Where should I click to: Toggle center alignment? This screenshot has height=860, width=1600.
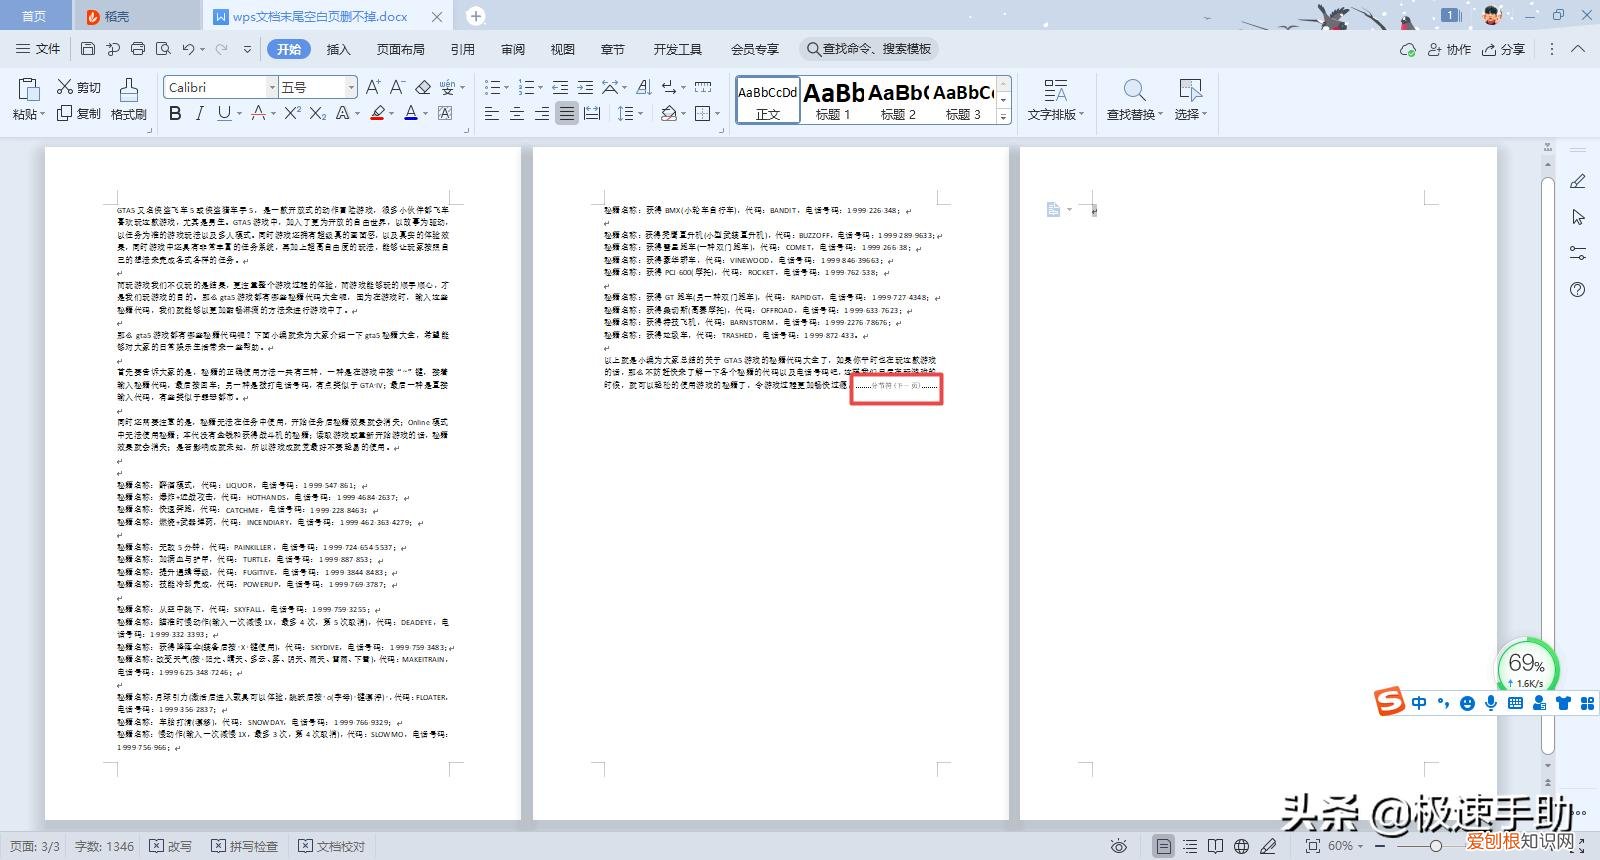(x=517, y=113)
